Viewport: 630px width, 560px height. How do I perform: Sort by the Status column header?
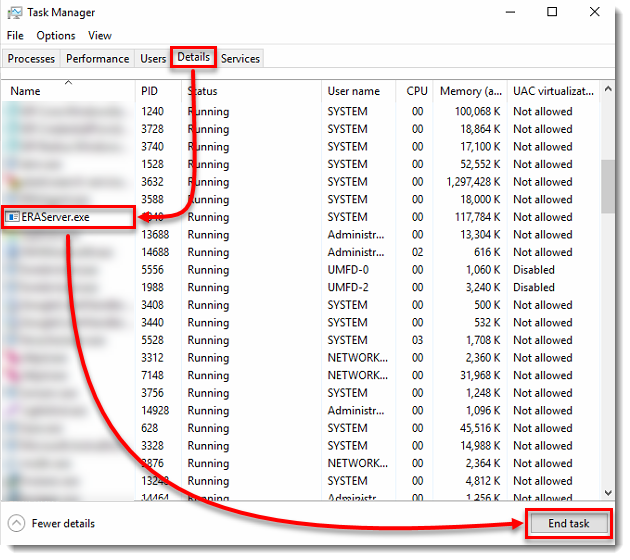click(x=251, y=91)
